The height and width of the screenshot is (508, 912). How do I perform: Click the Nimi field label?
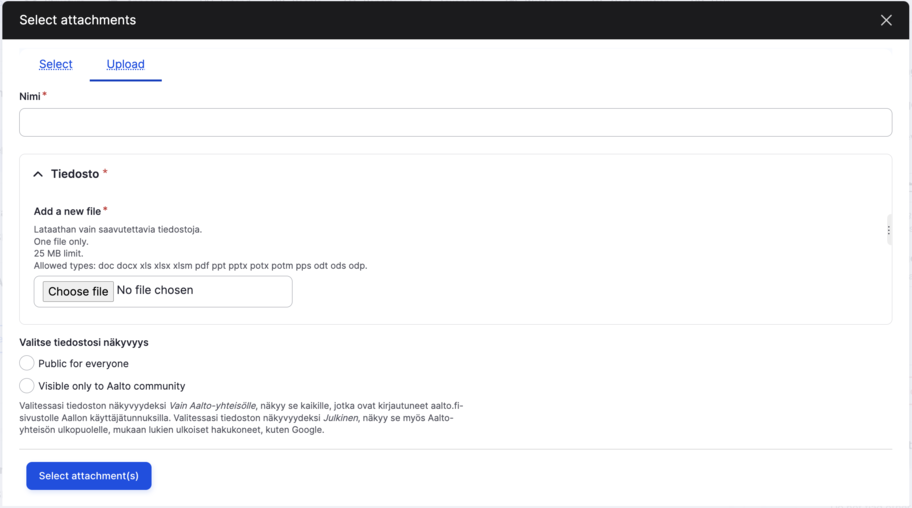tap(30, 96)
